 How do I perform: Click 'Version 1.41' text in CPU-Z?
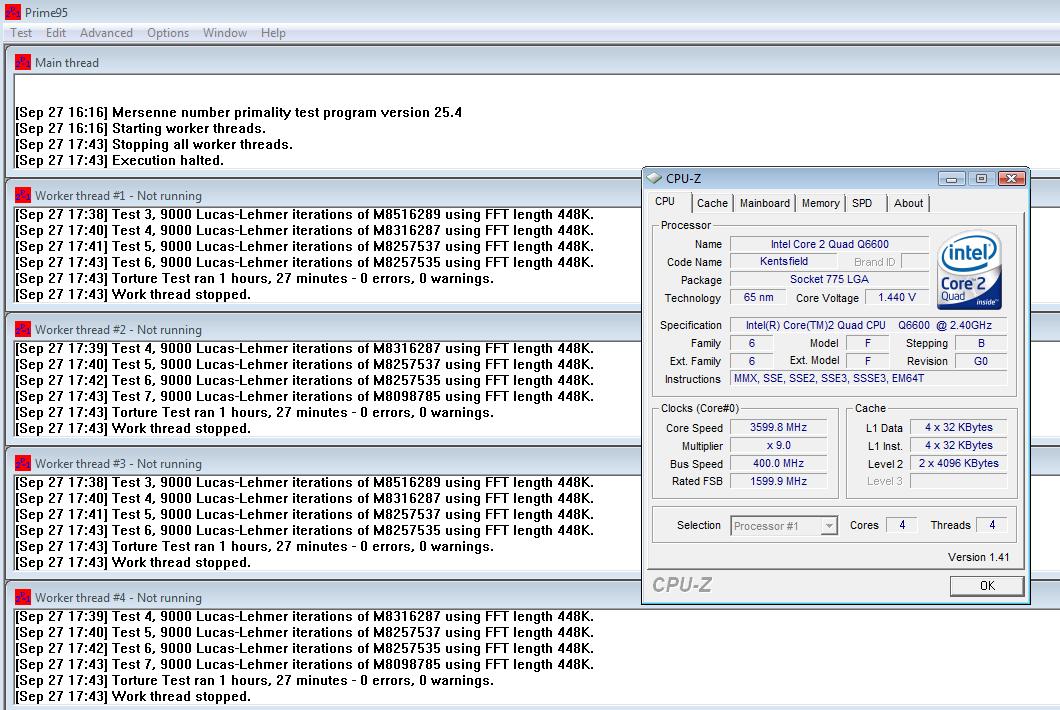tap(978, 557)
